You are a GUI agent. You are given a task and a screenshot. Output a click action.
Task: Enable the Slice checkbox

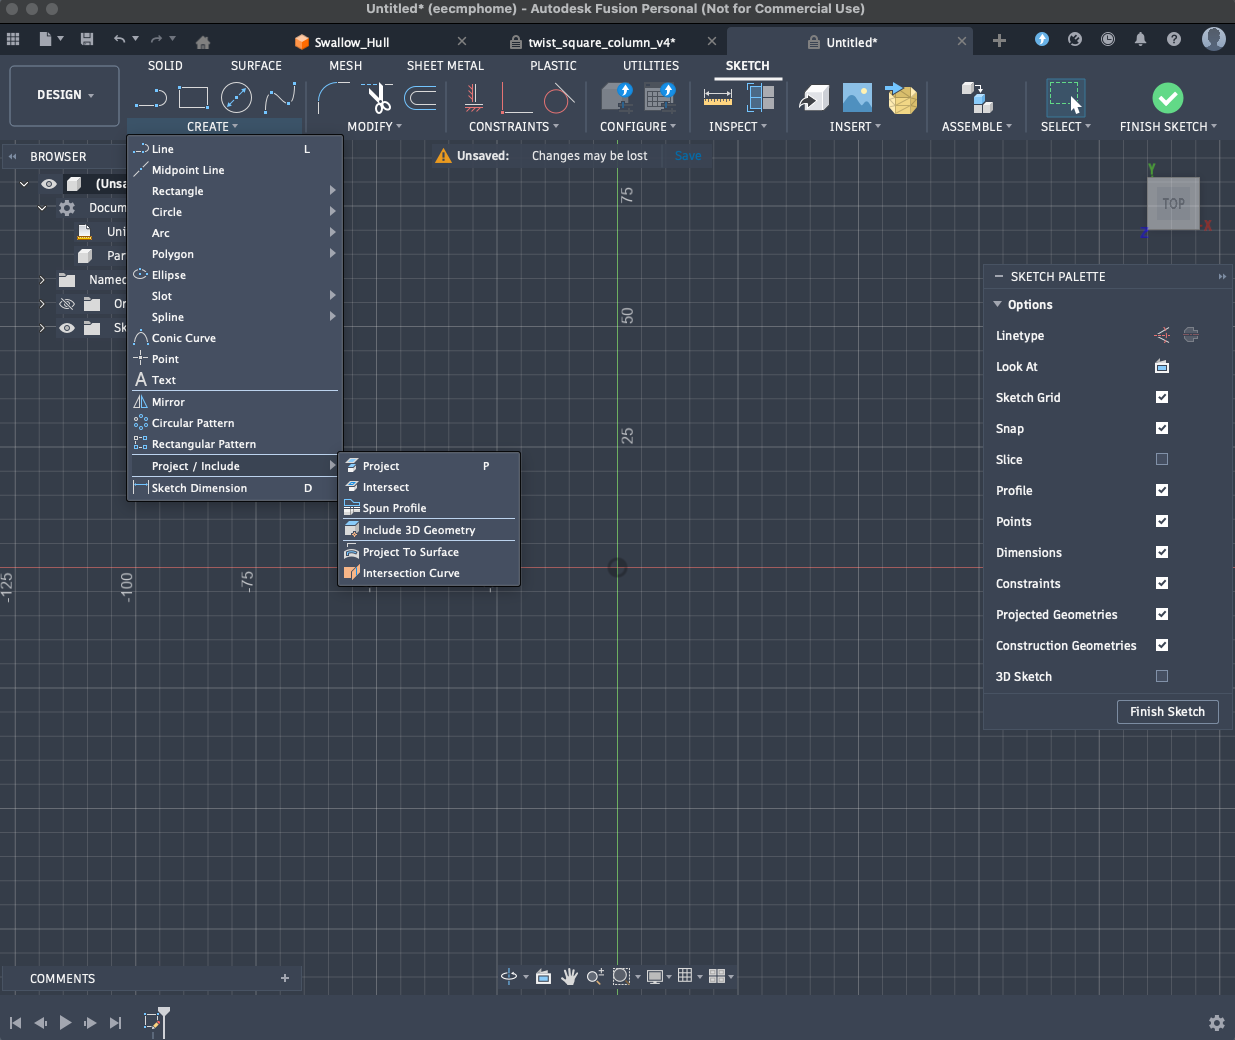click(x=1161, y=459)
